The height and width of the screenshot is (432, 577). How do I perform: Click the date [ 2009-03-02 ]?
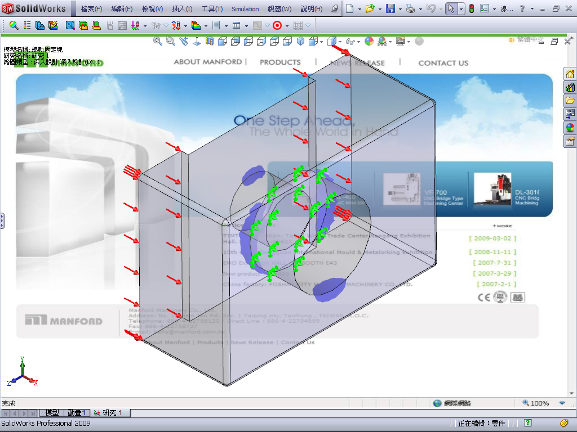492,238
